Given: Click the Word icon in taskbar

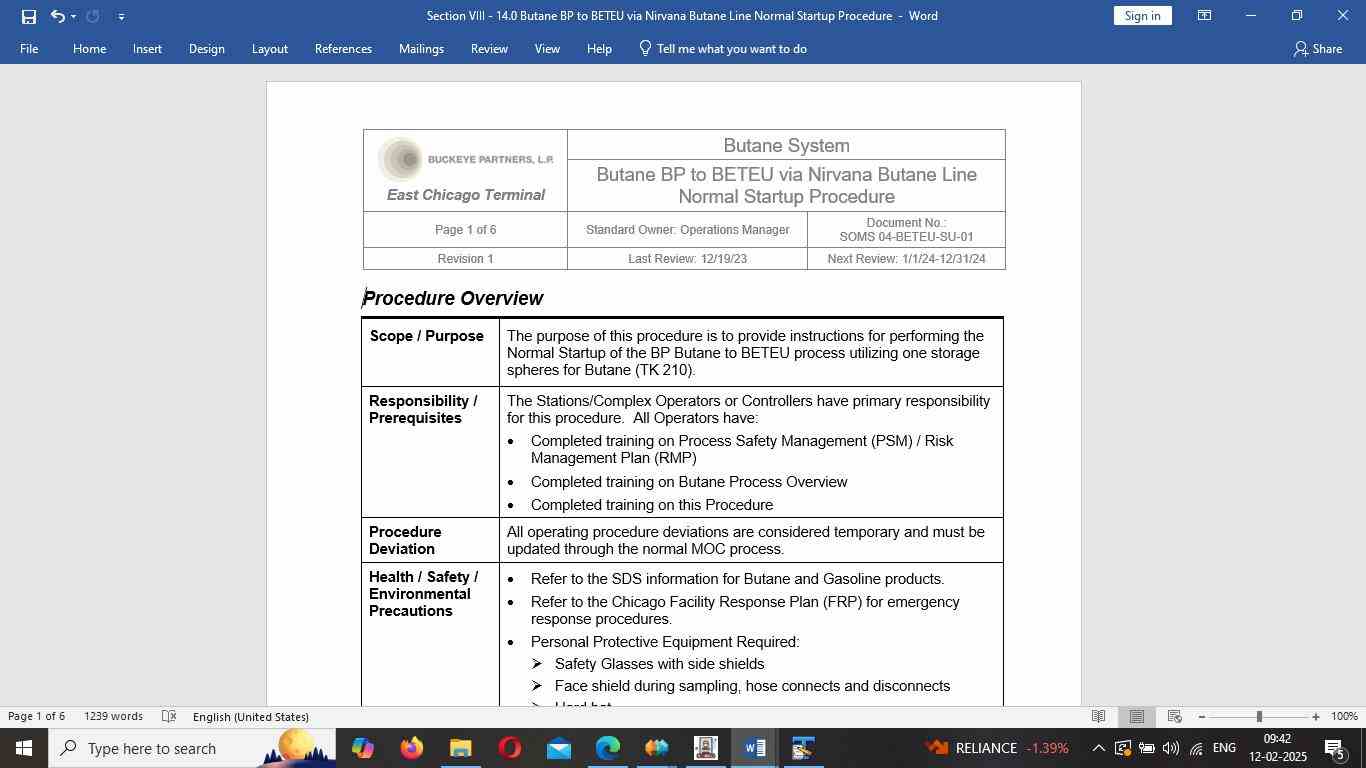Looking at the screenshot, I should (754, 748).
